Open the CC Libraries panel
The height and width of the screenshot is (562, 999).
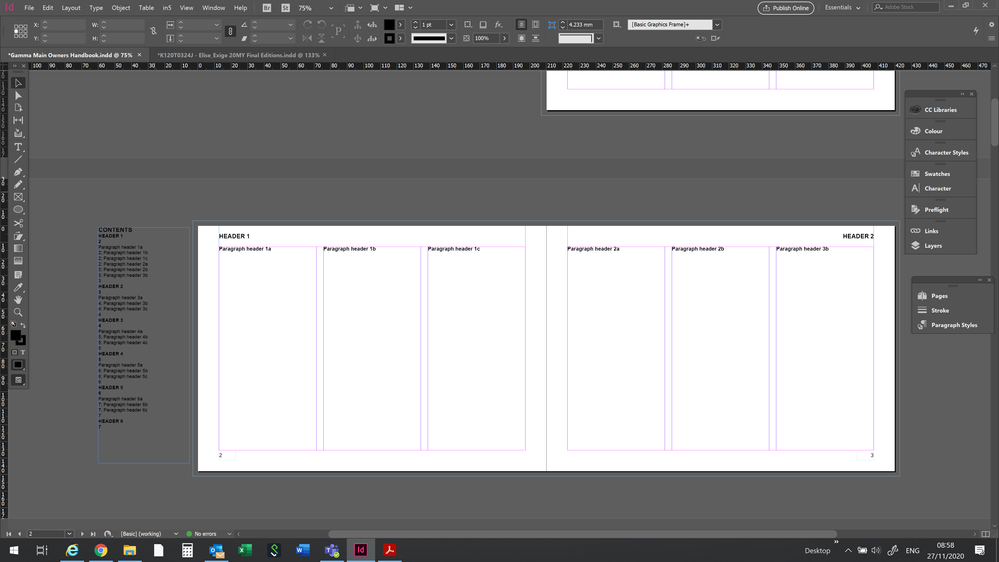point(940,110)
